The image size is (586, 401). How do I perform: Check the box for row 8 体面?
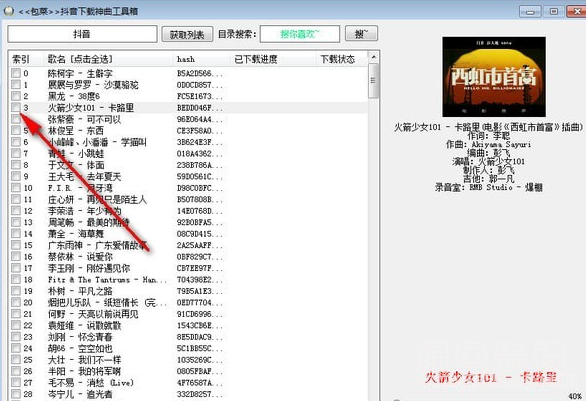(16, 165)
